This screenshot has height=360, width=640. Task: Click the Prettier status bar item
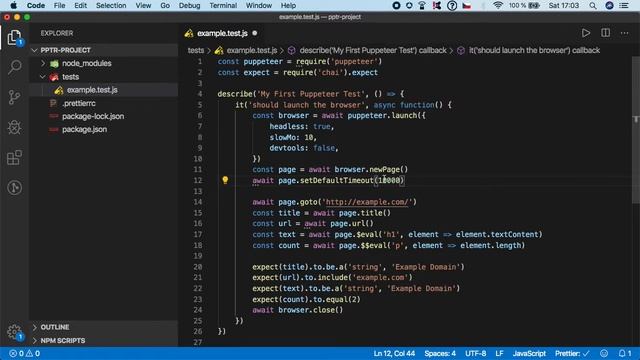[x=572, y=353]
